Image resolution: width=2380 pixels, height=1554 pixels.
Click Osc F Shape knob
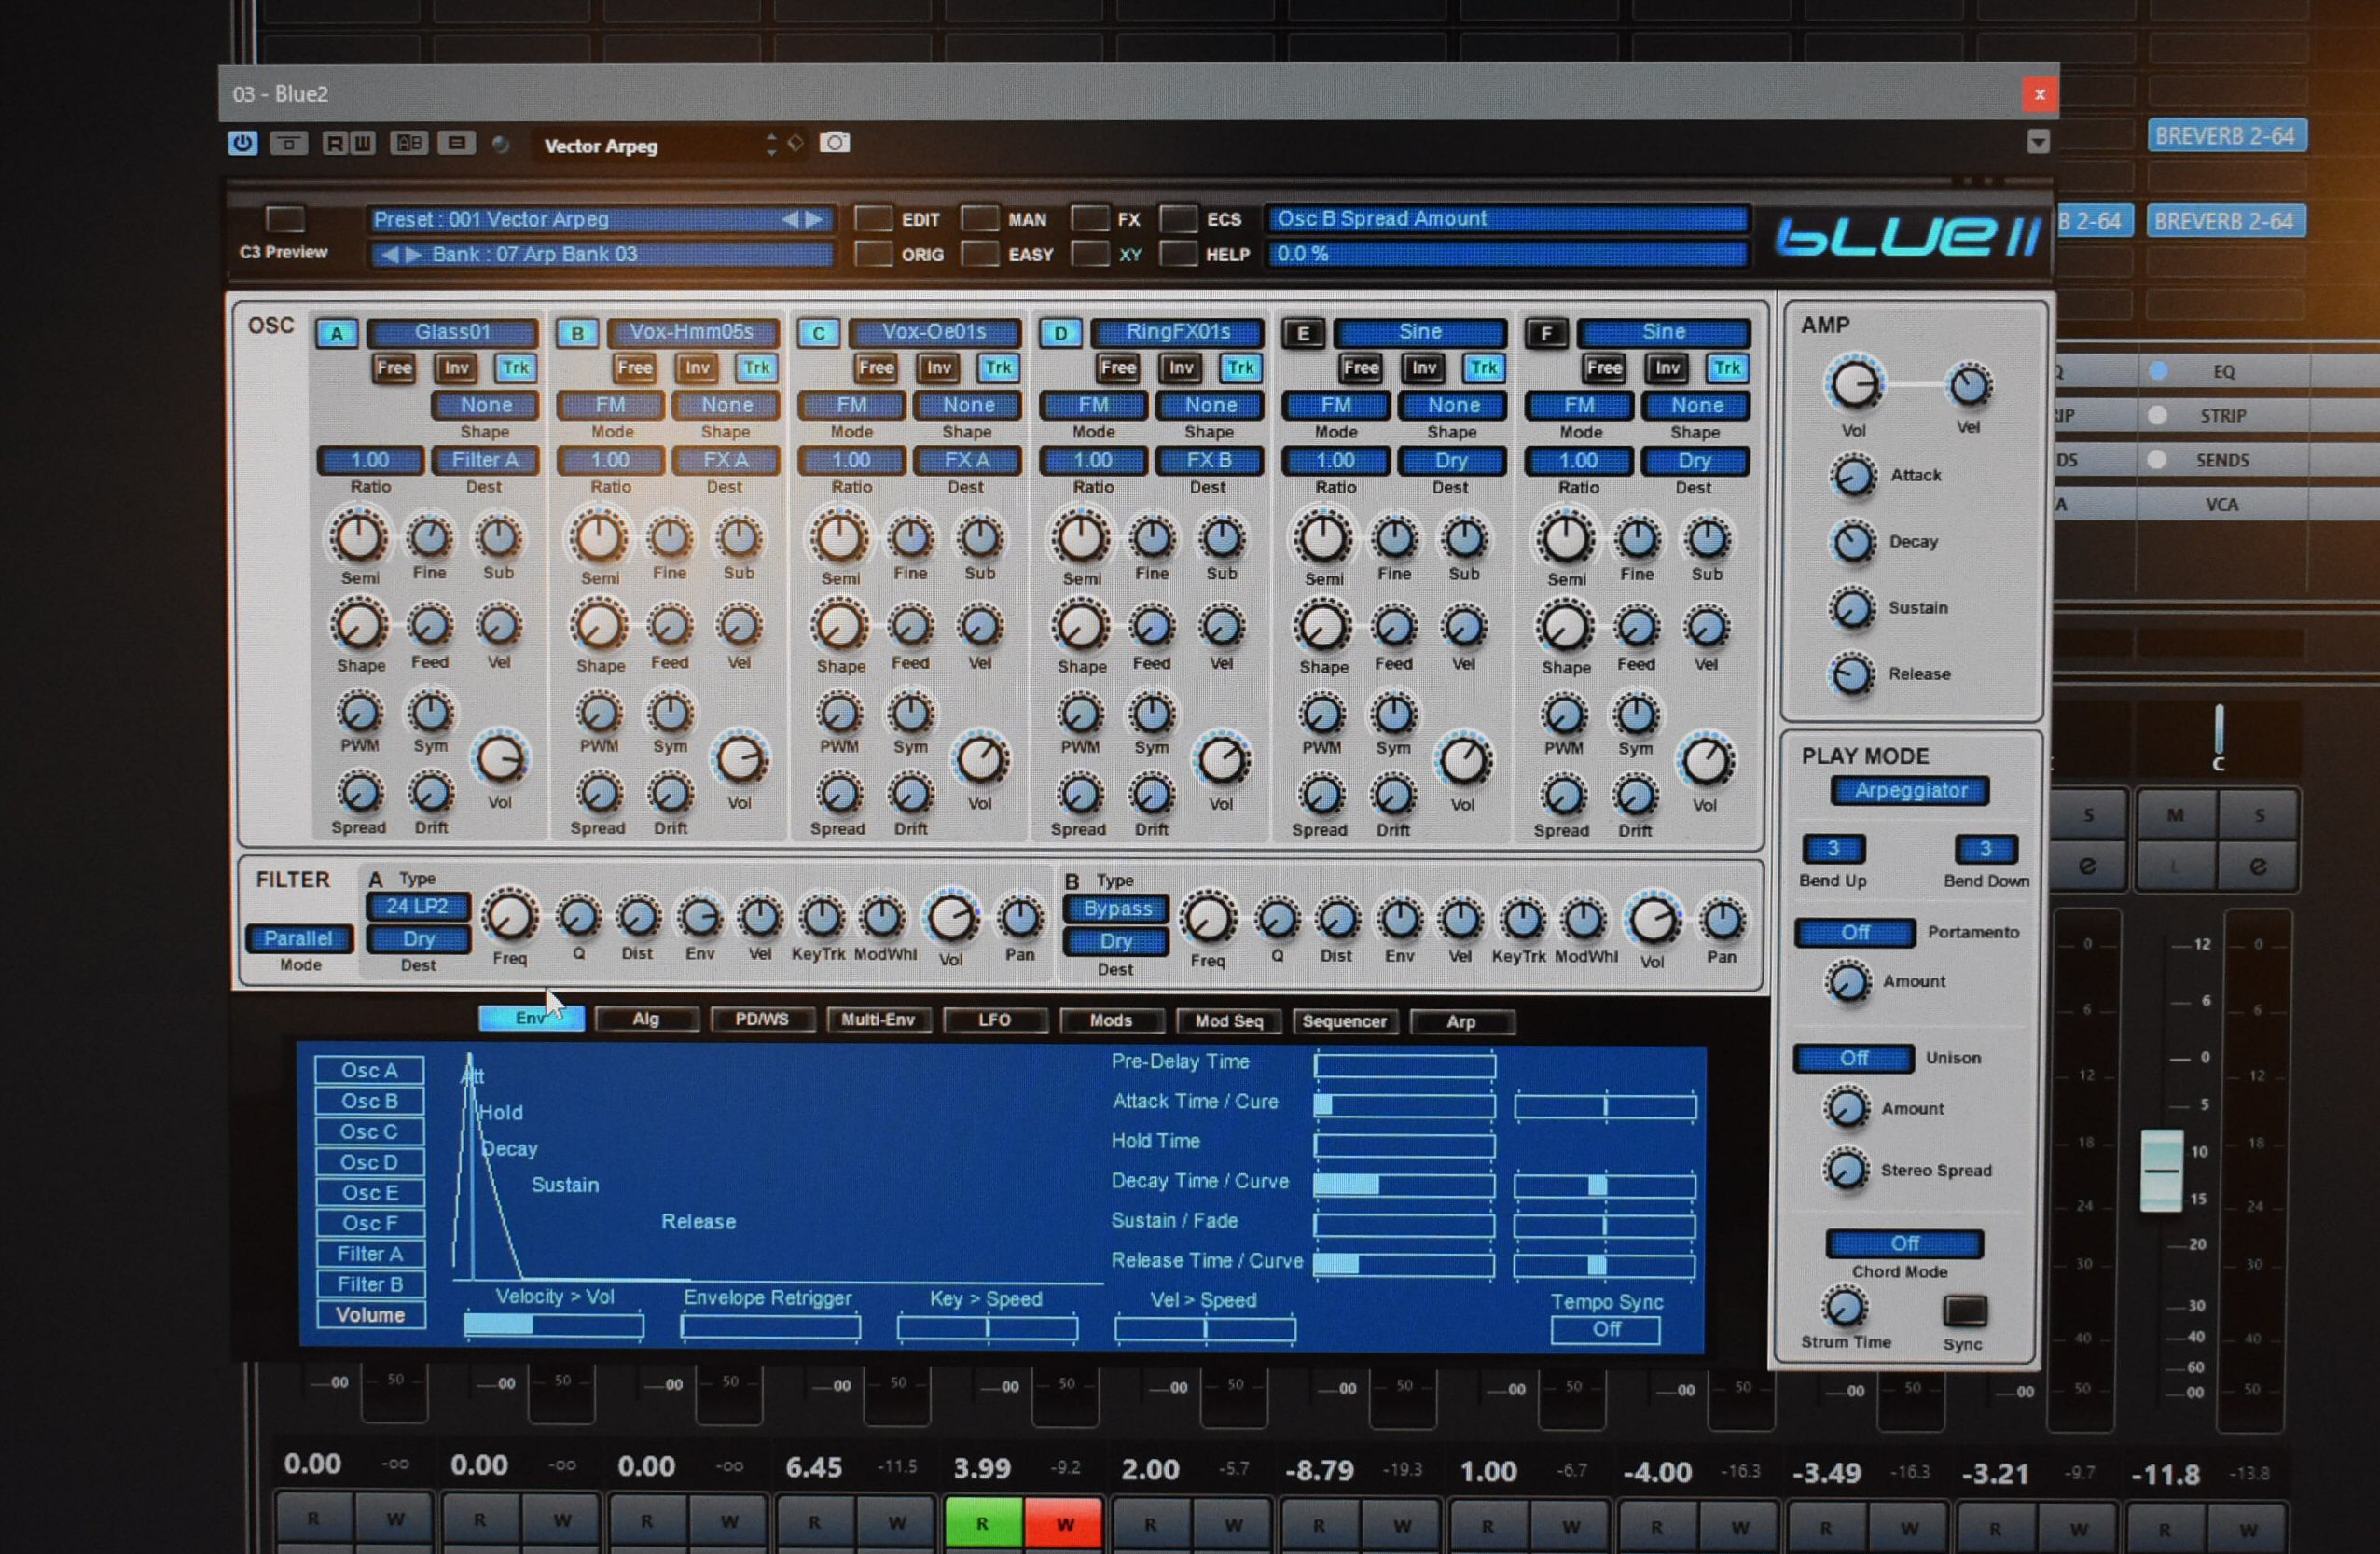1565,628
